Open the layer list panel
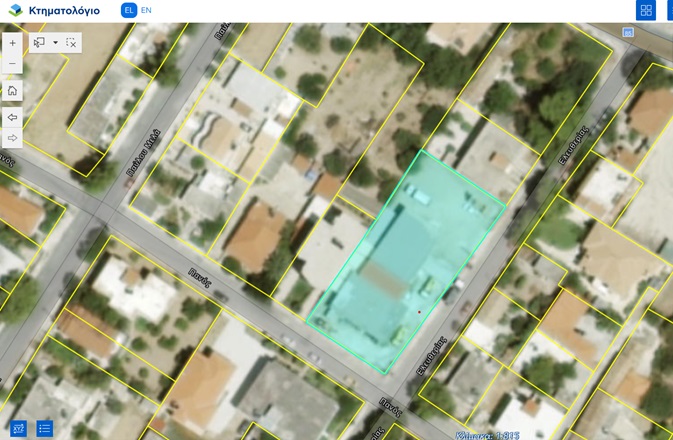The height and width of the screenshot is (440, 673). pyautogui.click(x=45, y=428)
